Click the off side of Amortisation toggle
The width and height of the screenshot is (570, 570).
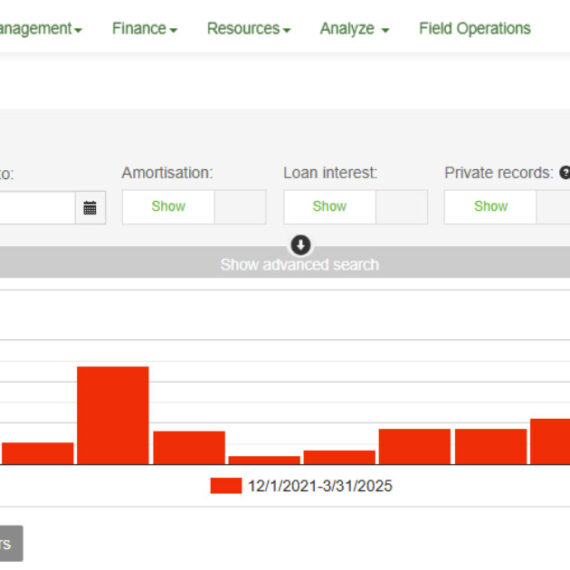point(240,207)
